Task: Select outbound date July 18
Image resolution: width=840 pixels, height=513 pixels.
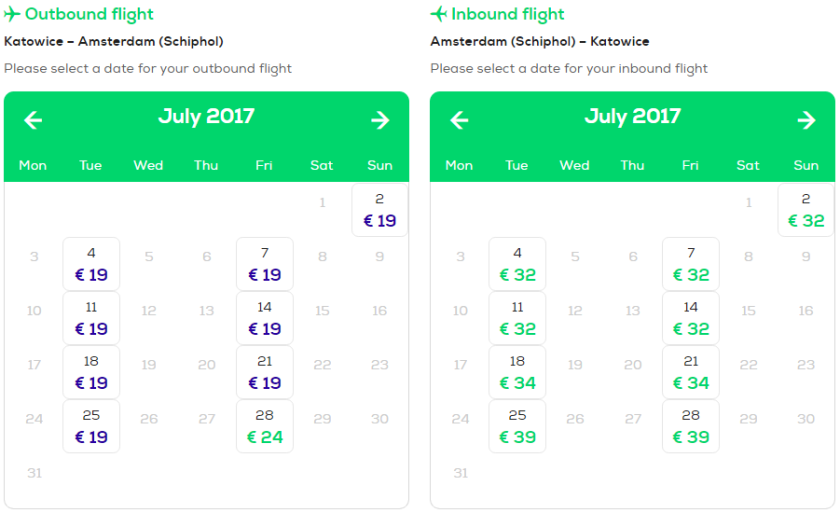Action: coord(91,372)
